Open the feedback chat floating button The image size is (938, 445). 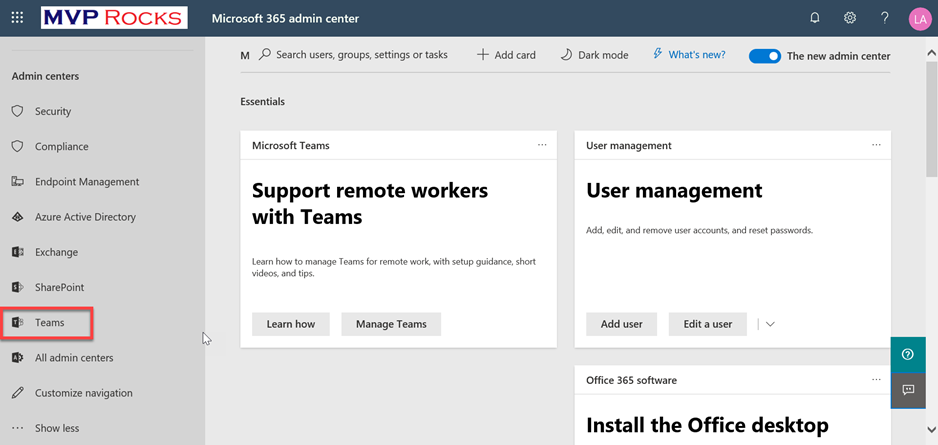click(908, 391)
